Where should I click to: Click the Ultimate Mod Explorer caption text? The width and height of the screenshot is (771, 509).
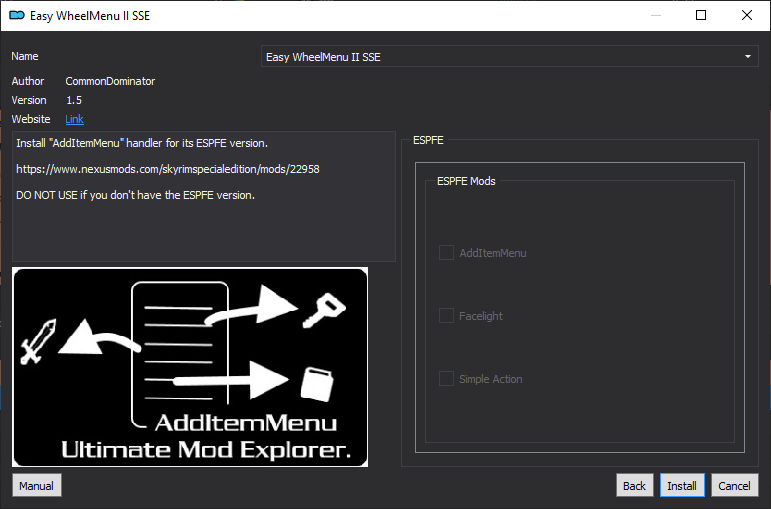tap(206, 451)
